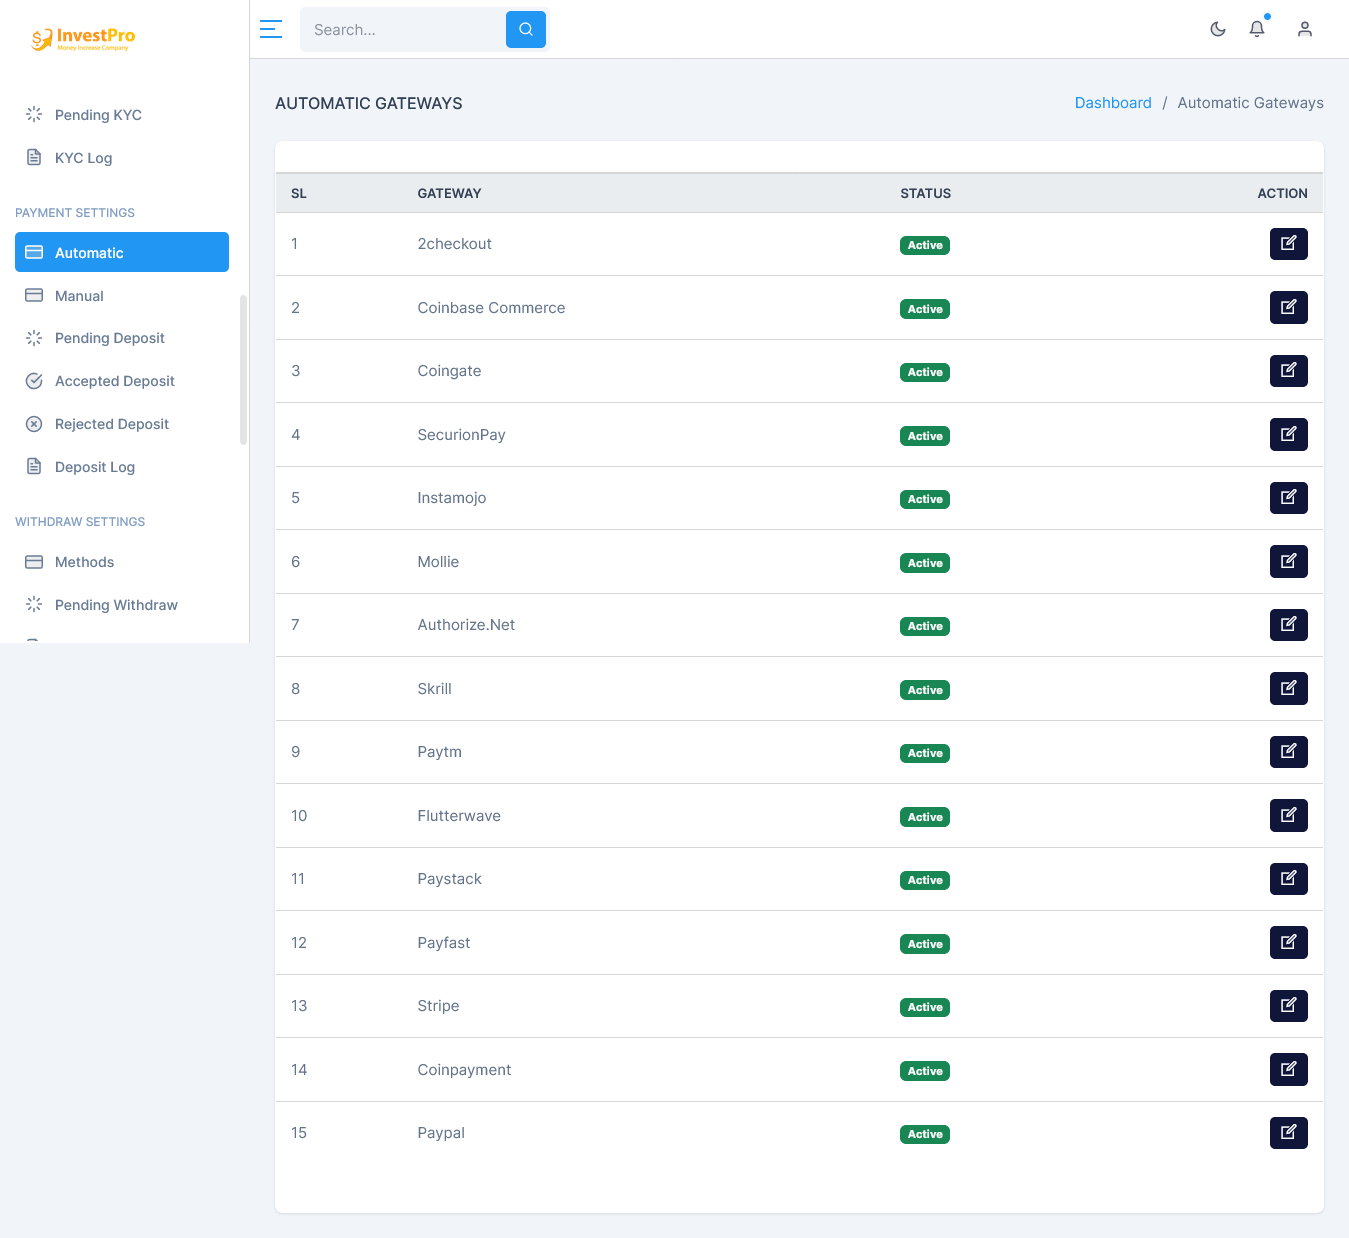1349x1238 pixels.
Task: Toggle the sidebar hamburger menu icon
Action: pyautogui.click(x=271, y=29)
